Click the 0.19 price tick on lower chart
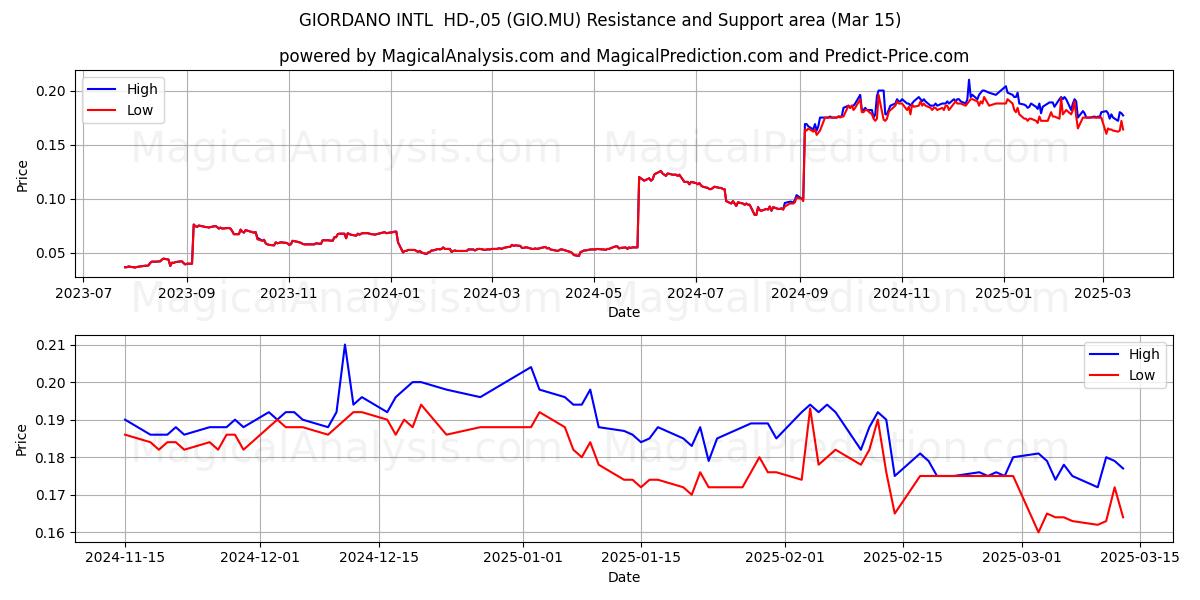1200x600 pixels. (x=53, y=420)
